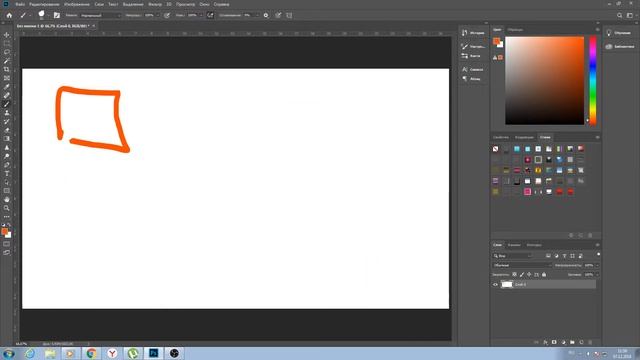Select the Clone Stamp tool
This screenshot has height=360, width=640.
(x=7, y=113)
